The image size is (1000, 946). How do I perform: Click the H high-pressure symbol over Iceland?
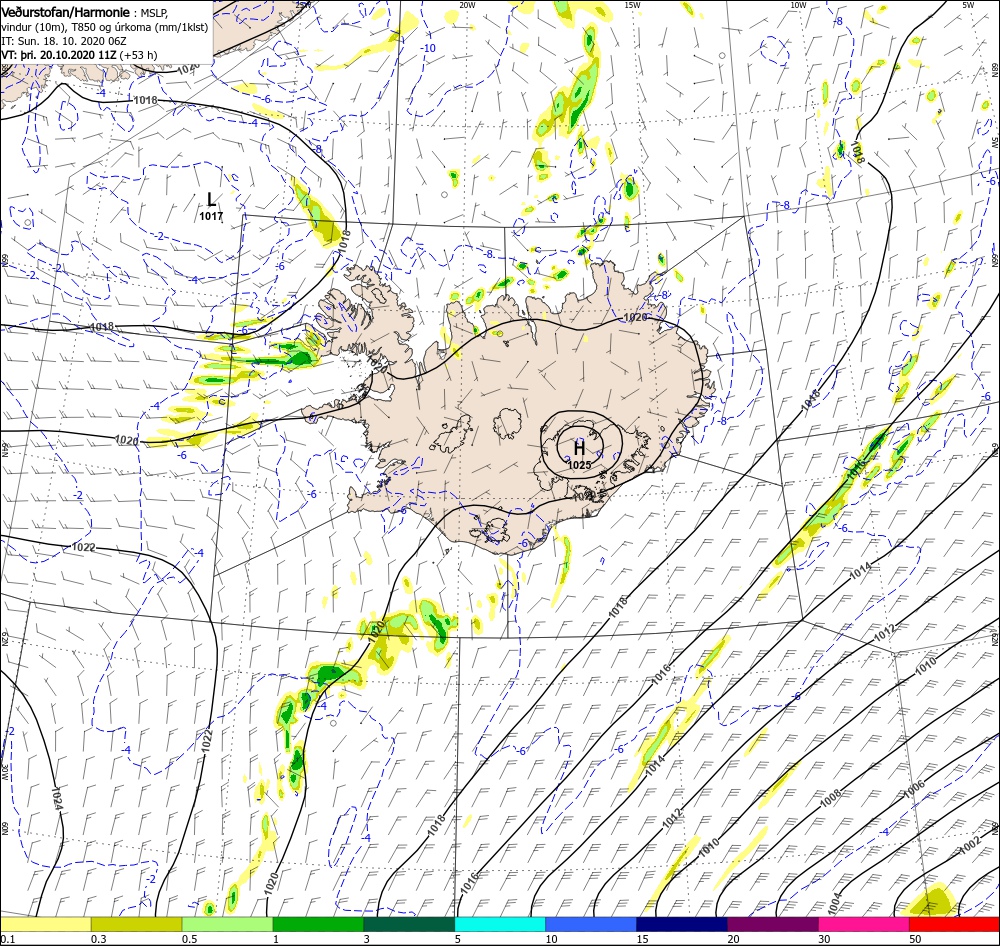tap(579, 448)
